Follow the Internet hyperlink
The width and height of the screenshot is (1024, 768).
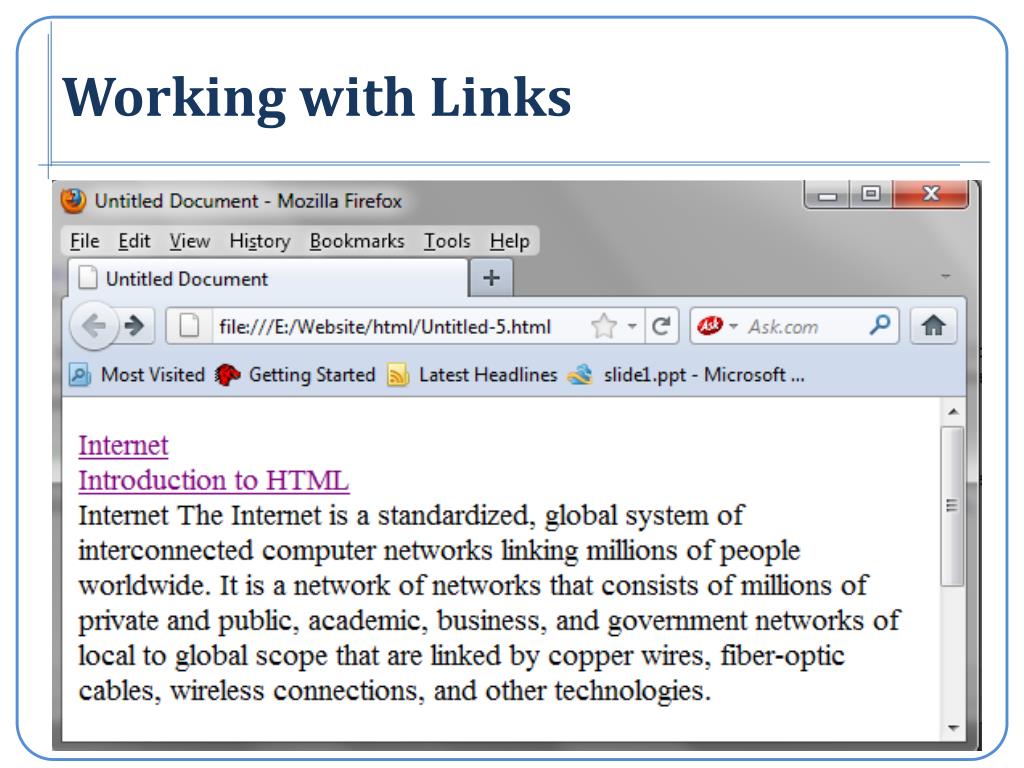tap(123, 445)
